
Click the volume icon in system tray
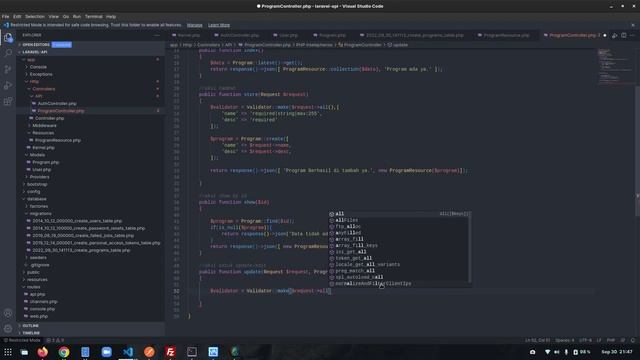(x=557, y=352)
